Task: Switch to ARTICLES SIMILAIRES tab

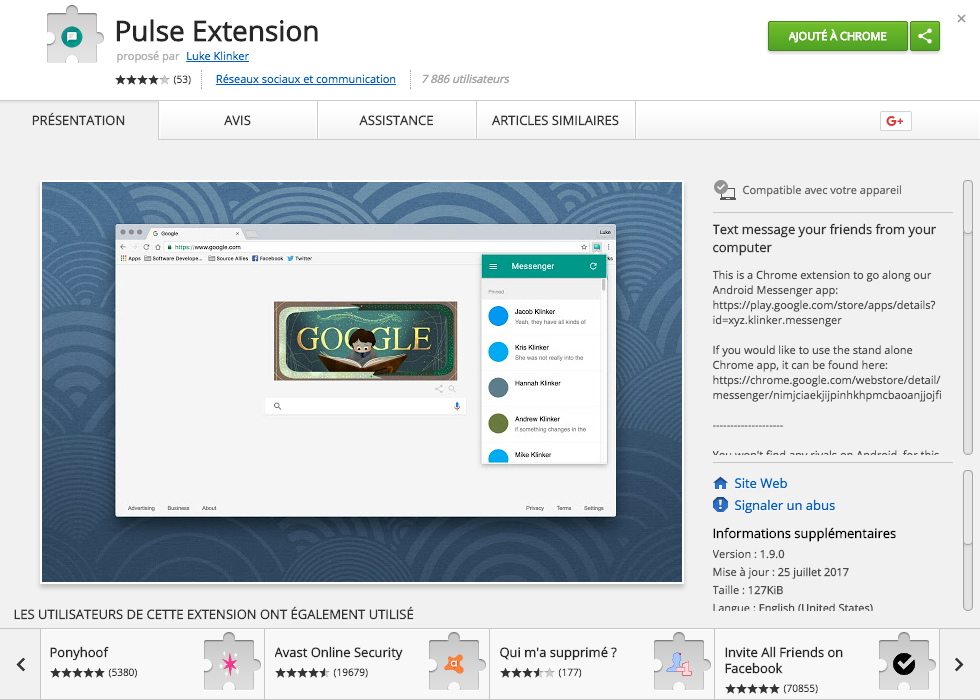Action: click(x=555, y=121)
